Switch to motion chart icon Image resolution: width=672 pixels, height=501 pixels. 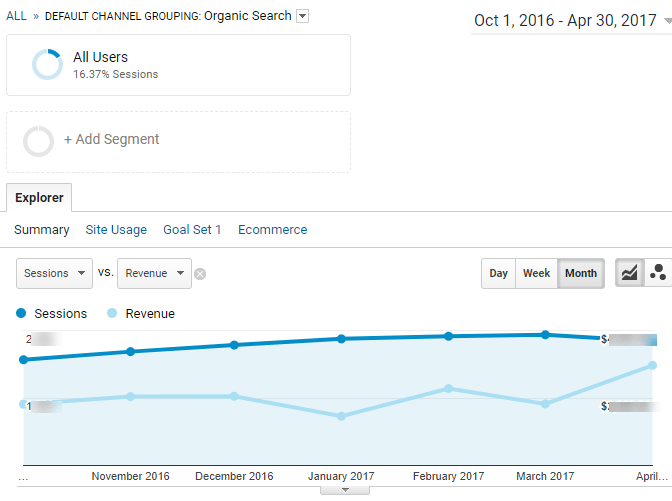pos(658,273)
